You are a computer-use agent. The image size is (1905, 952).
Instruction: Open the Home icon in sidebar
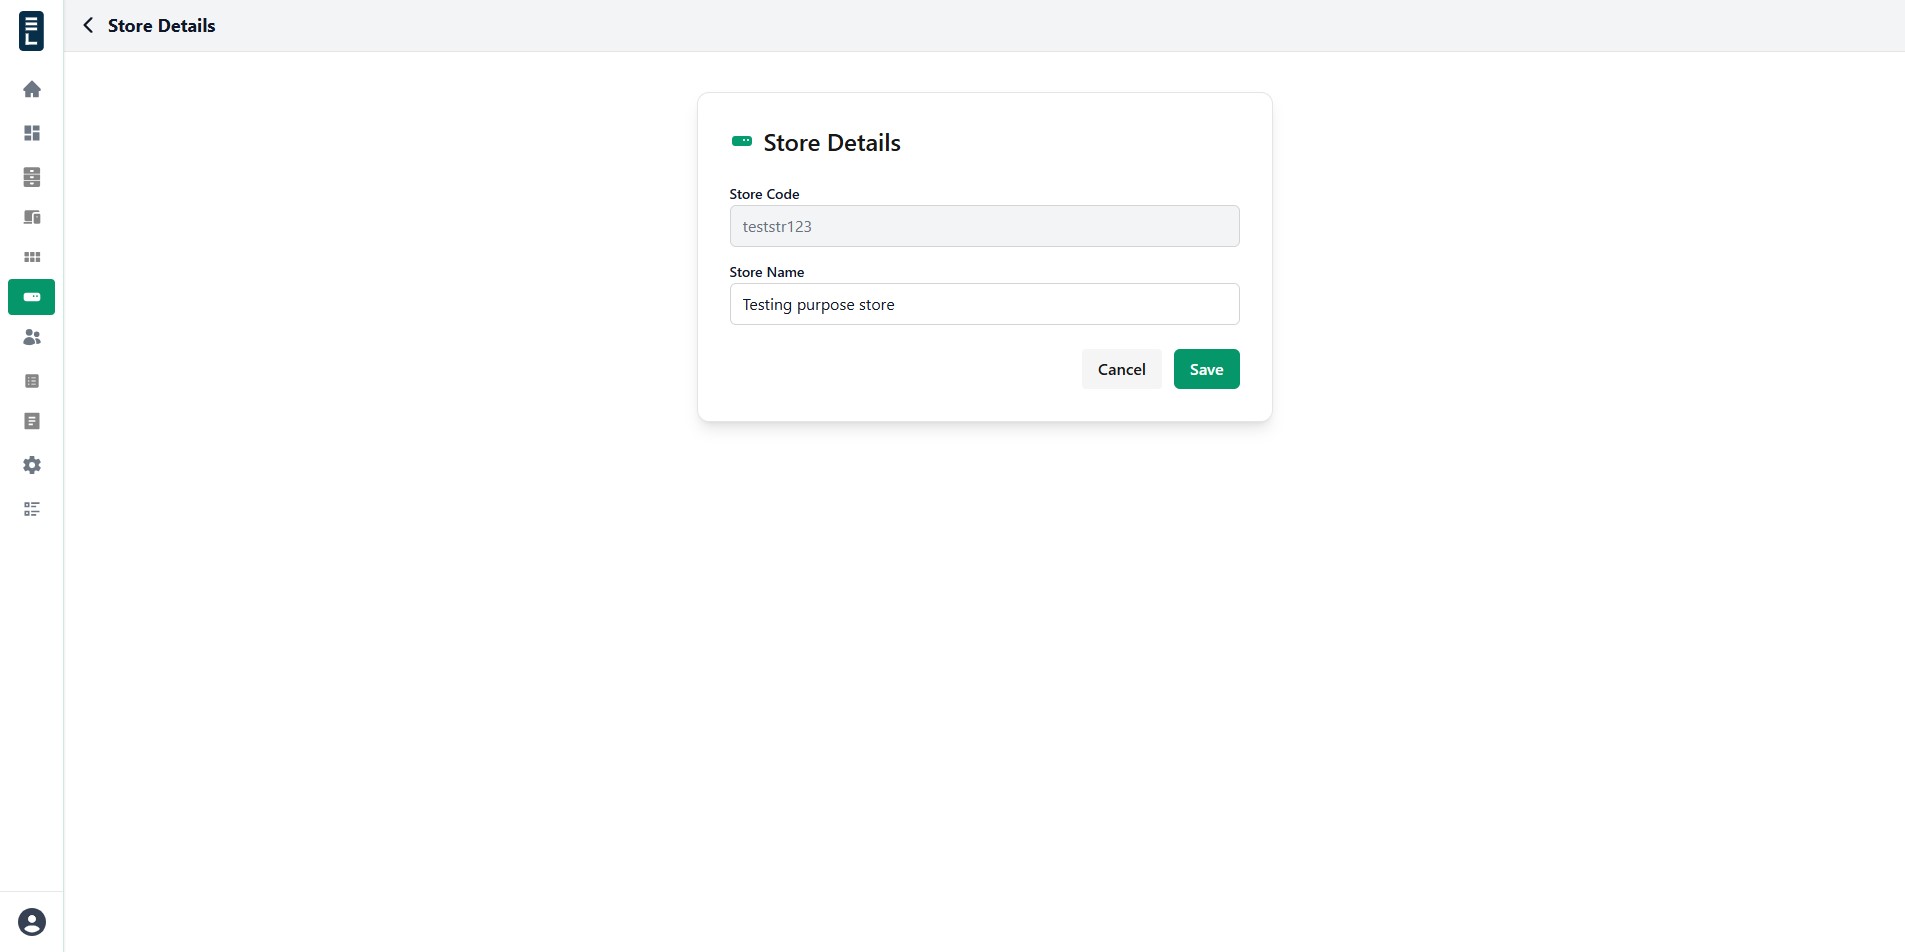pyautogui.click(x=32, y=90)
